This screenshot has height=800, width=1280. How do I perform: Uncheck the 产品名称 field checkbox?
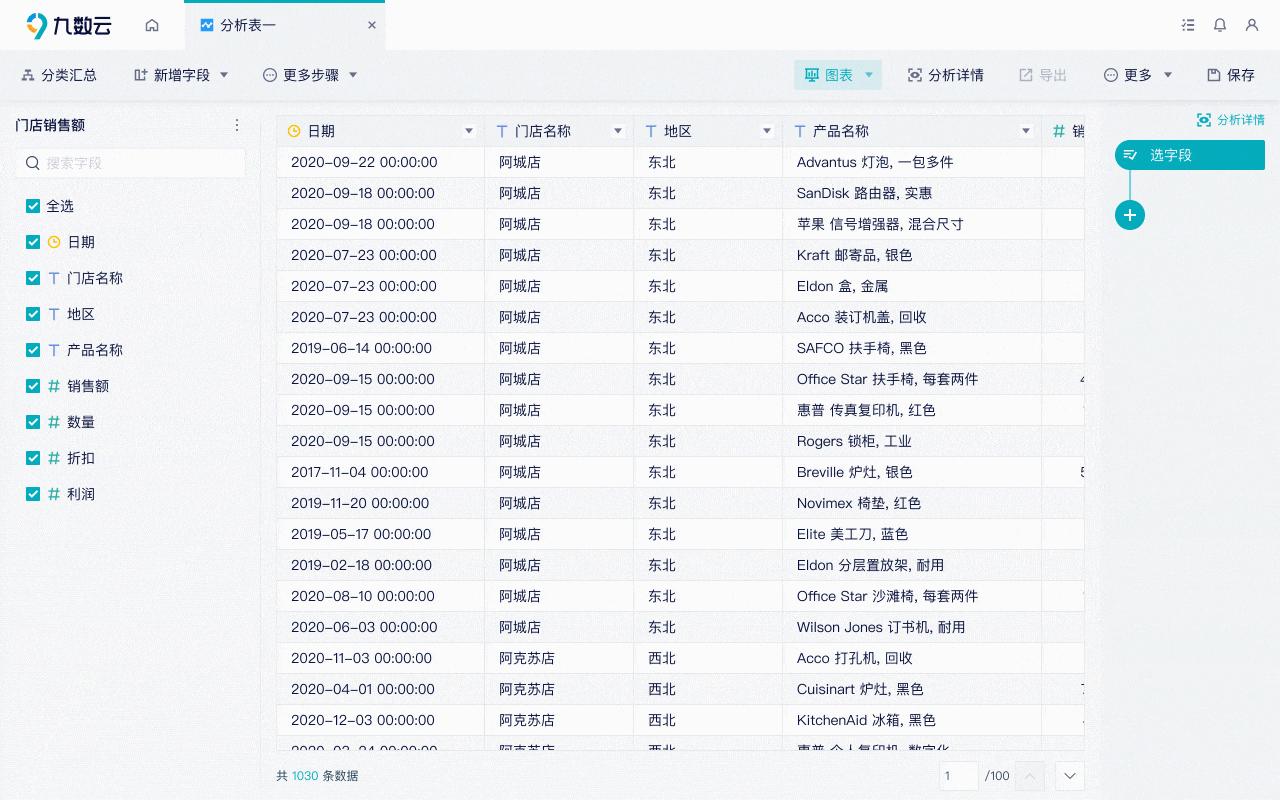(33, 350)
